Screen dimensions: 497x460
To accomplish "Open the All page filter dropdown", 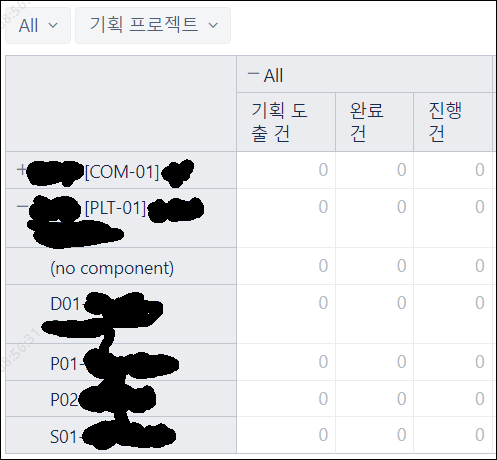I will (38, 26).
